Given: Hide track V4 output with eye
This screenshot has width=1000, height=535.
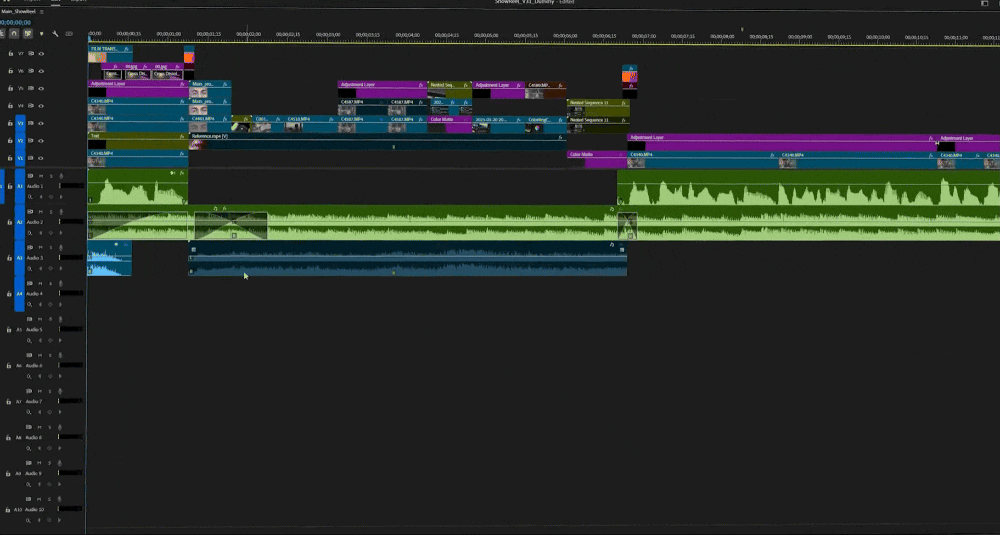Looking at the screenshot, I should click(x=41, y=106).
